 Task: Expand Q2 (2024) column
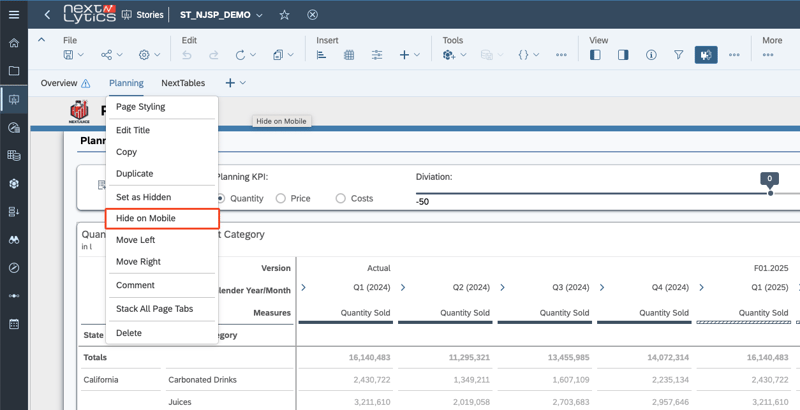coord(403,288)
